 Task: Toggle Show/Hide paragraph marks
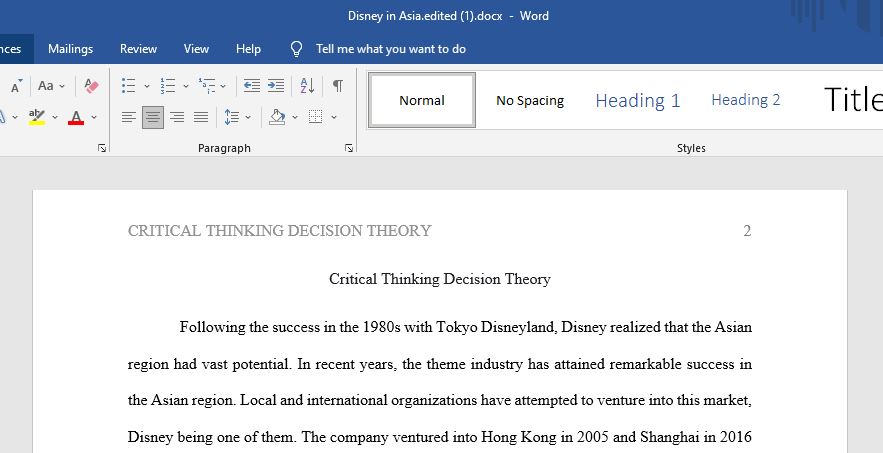pyautogui.click(x=337, y=86)
